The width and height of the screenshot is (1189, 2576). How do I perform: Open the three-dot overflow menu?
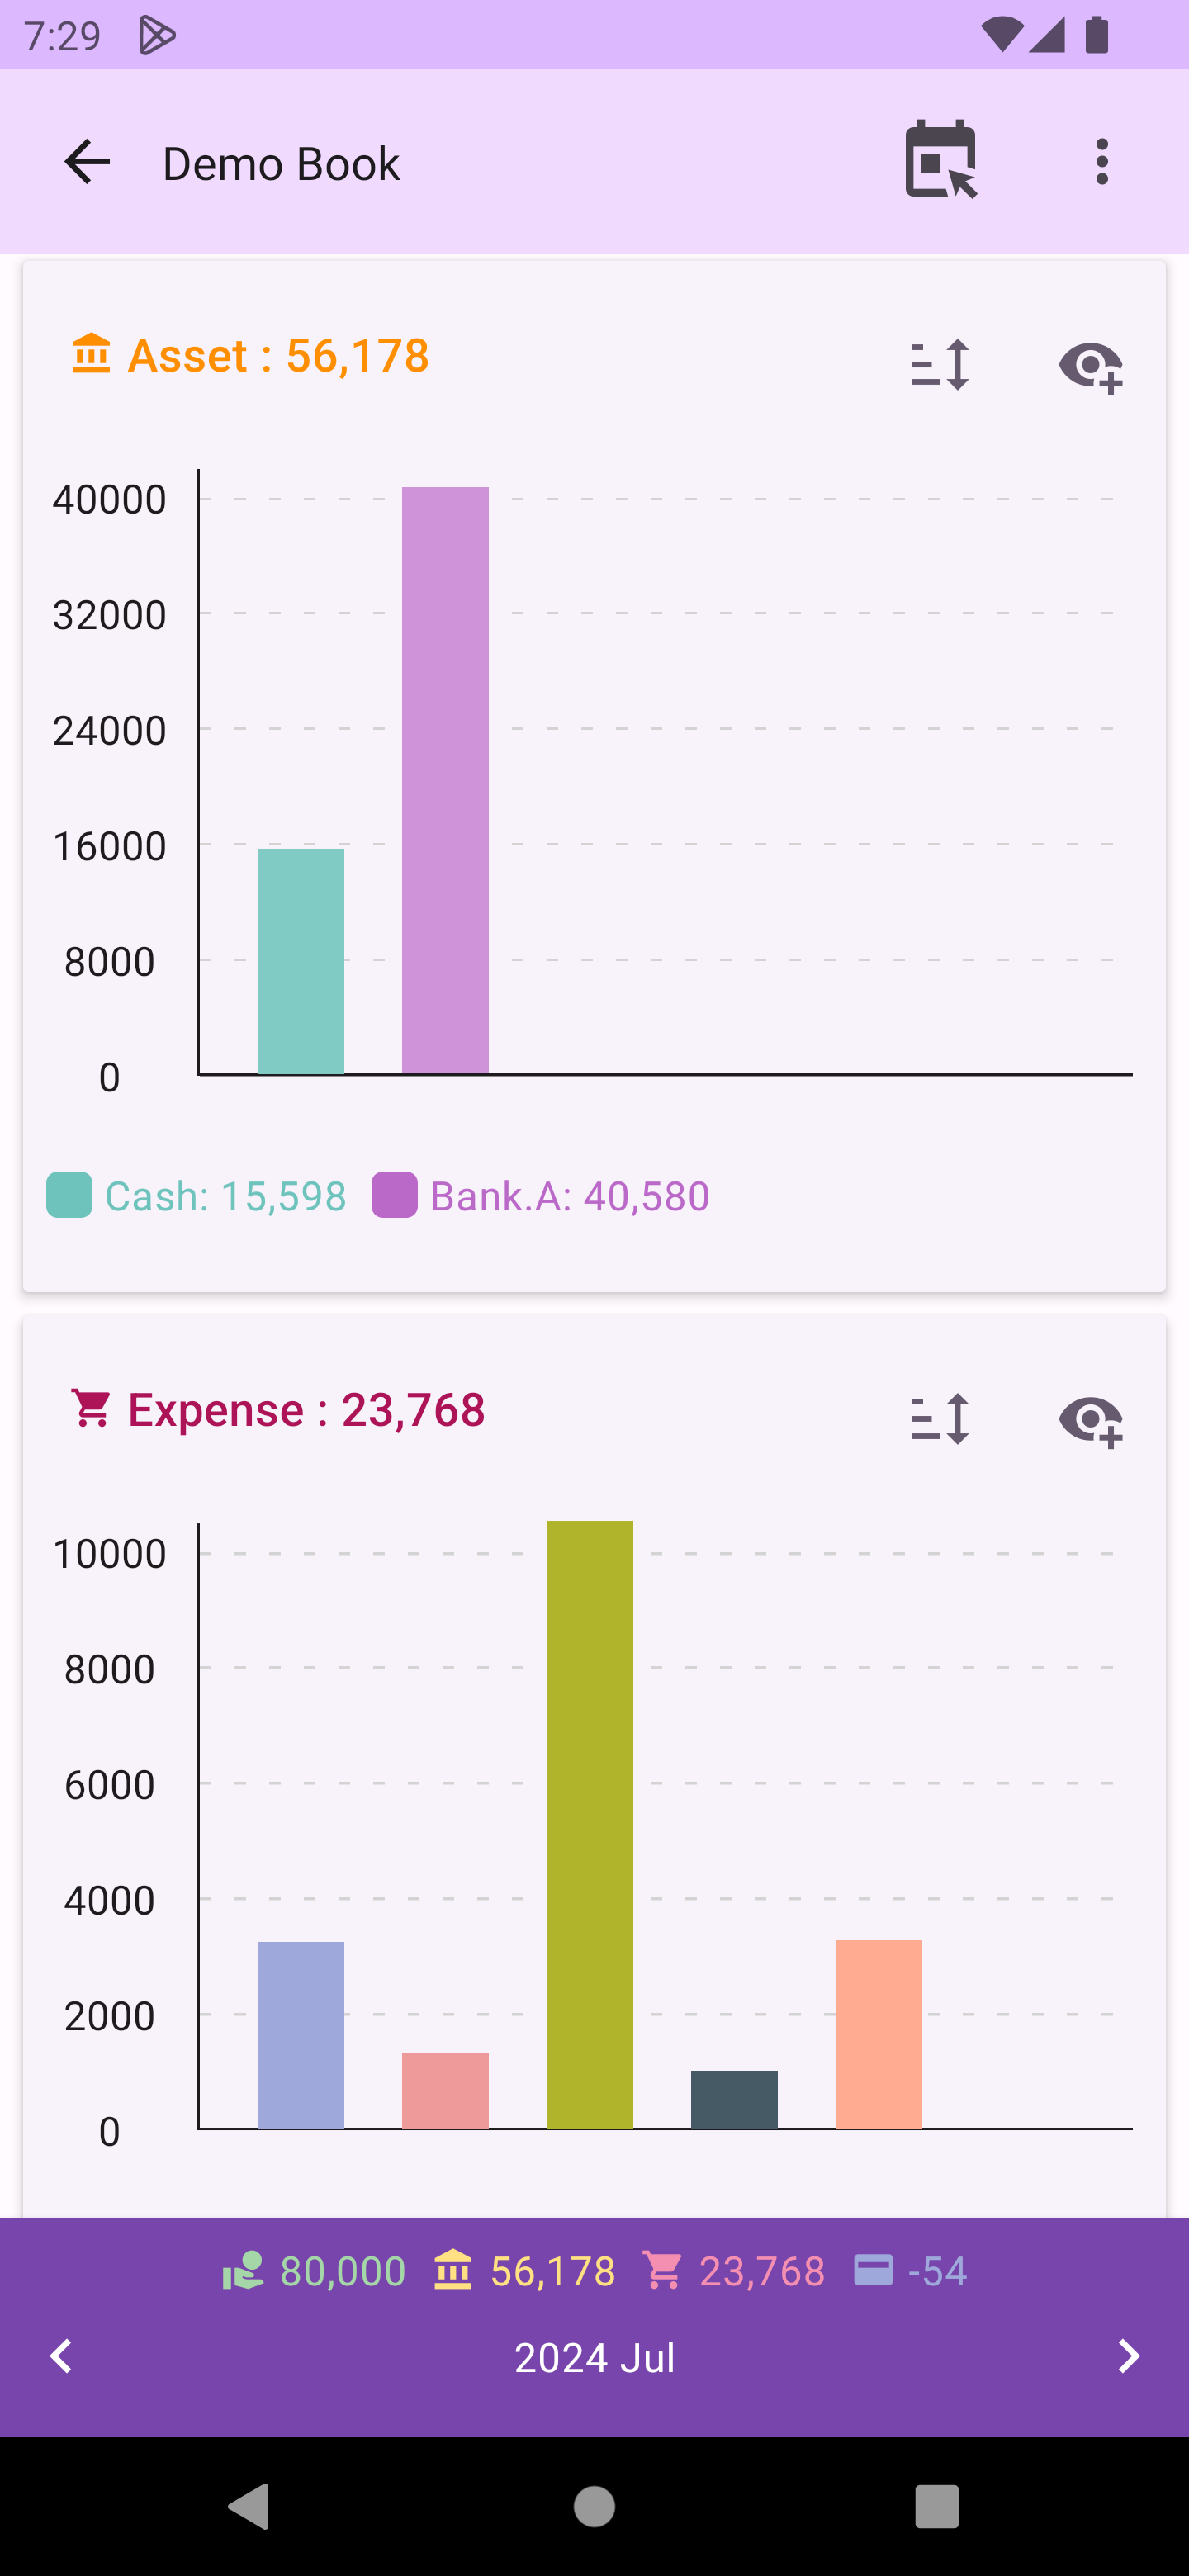[x=1102, y=162]
